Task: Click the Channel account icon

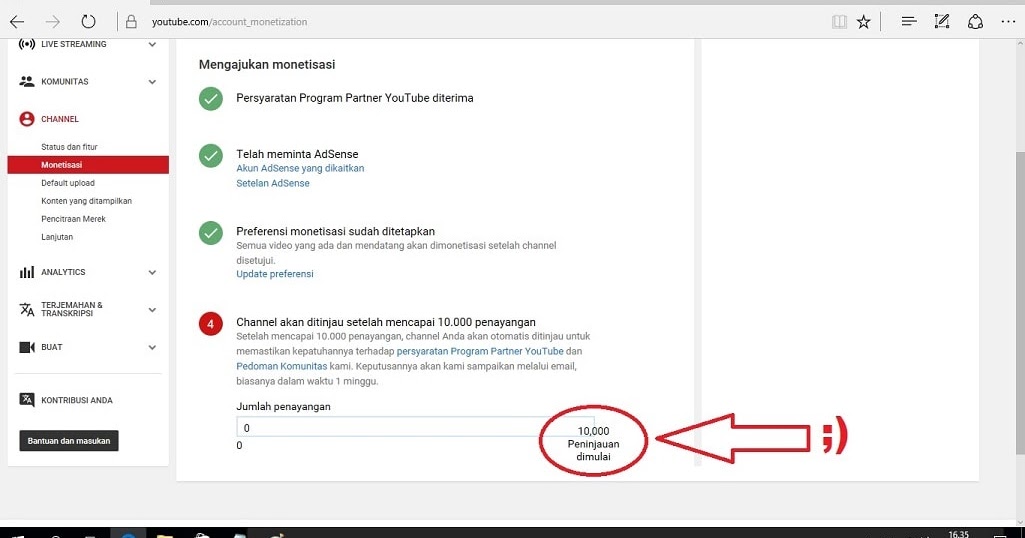Action: point(27,119)
